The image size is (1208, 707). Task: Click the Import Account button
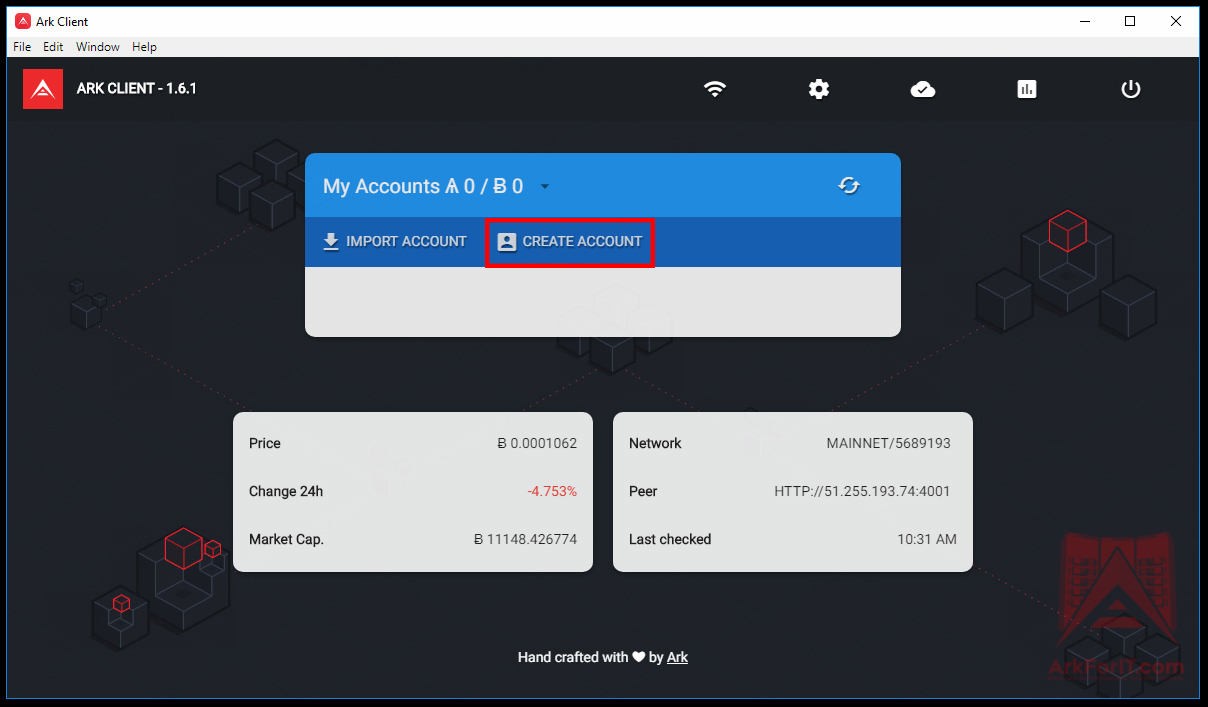(x=395, y=241)
